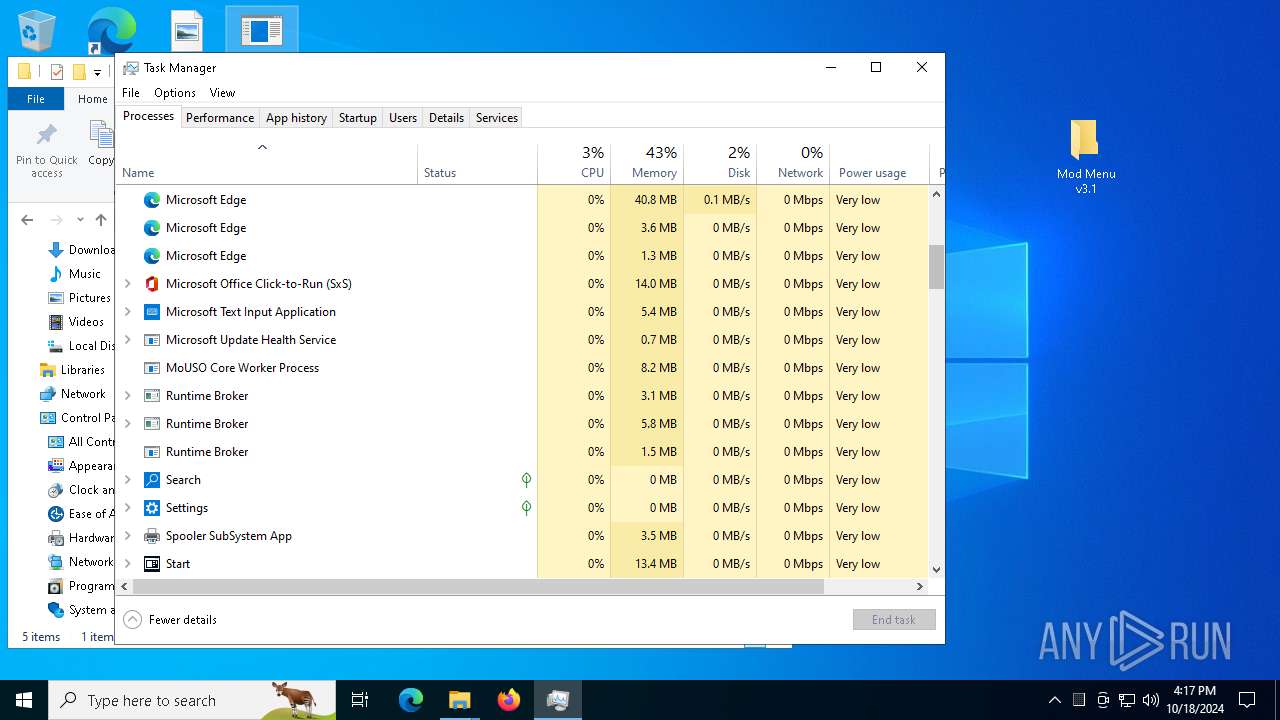Click the Microsoft Update Health Service icon
The height and width of the screenshot is (720, 1280).
click(152, 340)
